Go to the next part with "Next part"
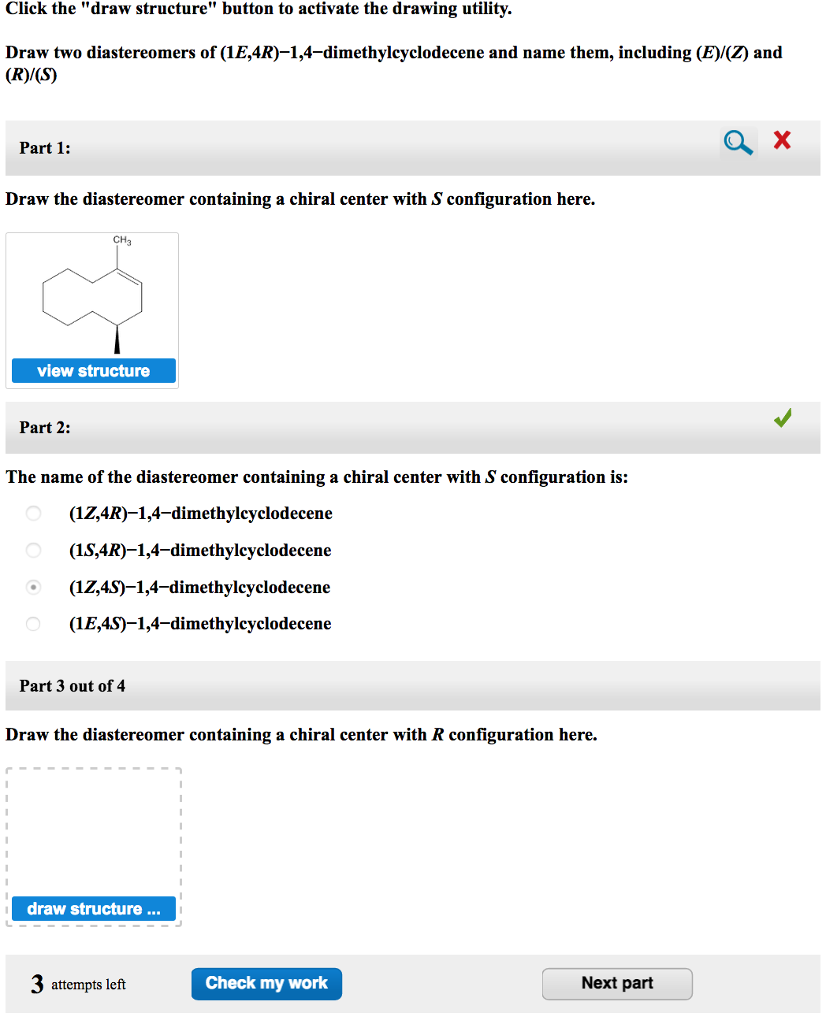826x1024 pixels. [617, 983]
